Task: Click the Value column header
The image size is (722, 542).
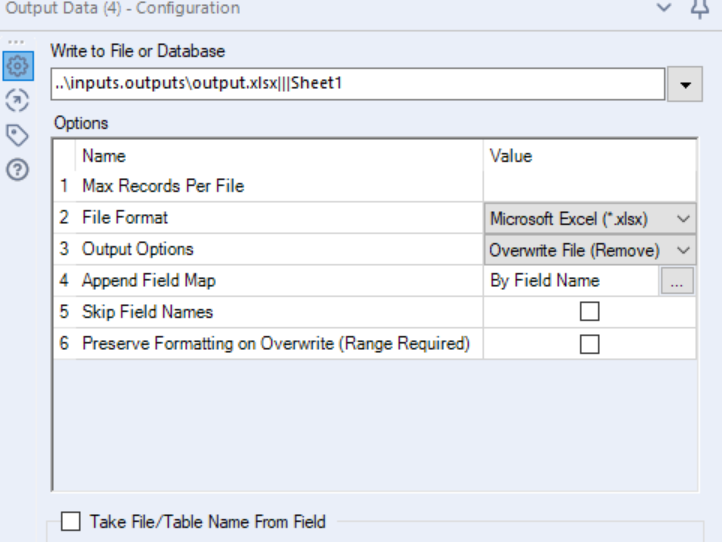Action: pyautogui.click(x=511, y=156)
